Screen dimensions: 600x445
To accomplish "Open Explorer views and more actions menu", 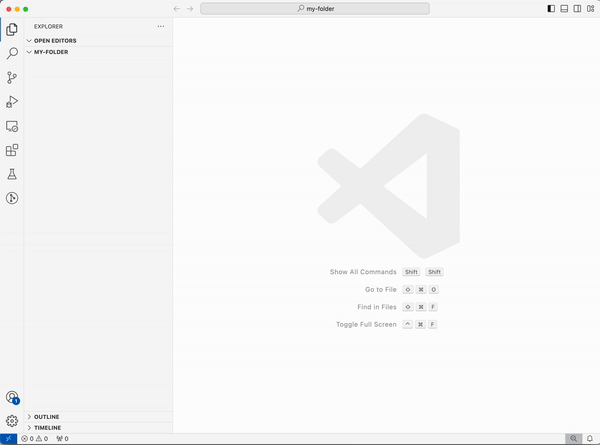I will [x=161, y=26].
